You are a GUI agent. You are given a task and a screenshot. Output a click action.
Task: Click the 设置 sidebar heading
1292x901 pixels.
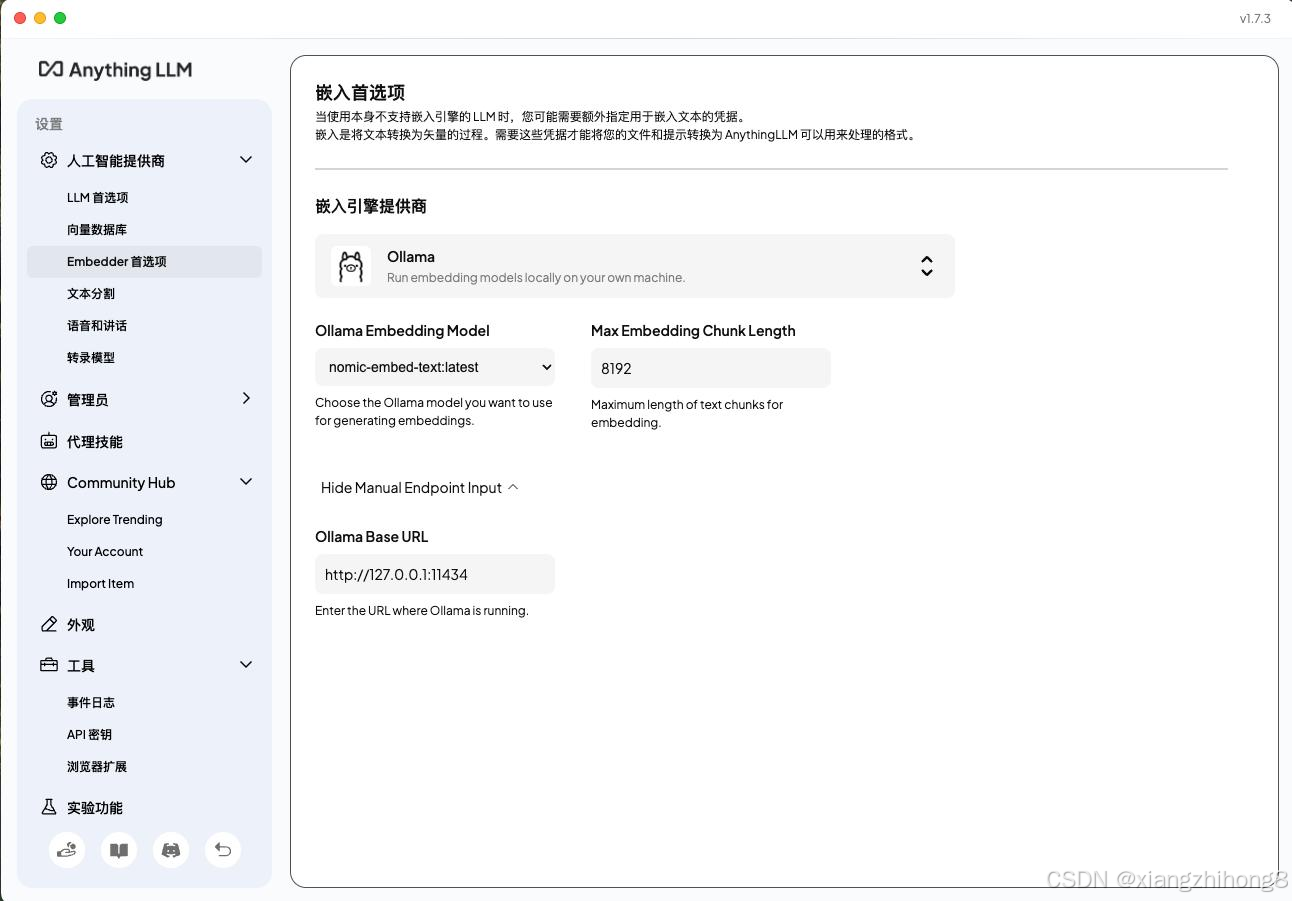tap(49, 124)
